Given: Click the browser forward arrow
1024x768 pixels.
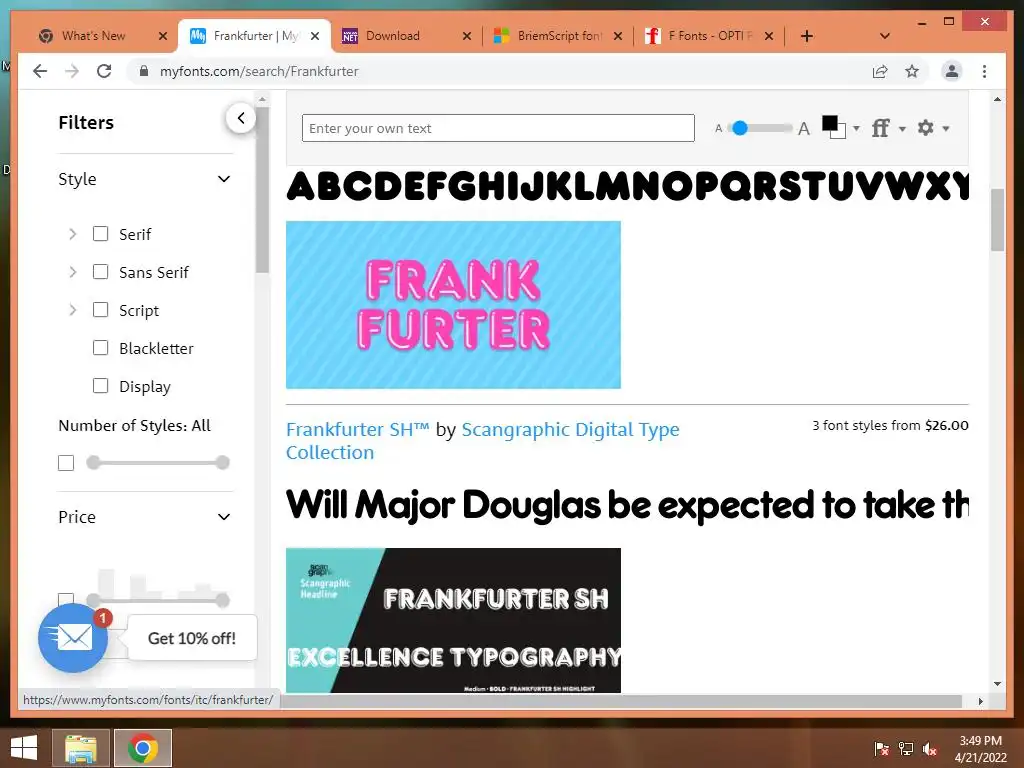Looking at the screenshot, I should coord(72,71).
